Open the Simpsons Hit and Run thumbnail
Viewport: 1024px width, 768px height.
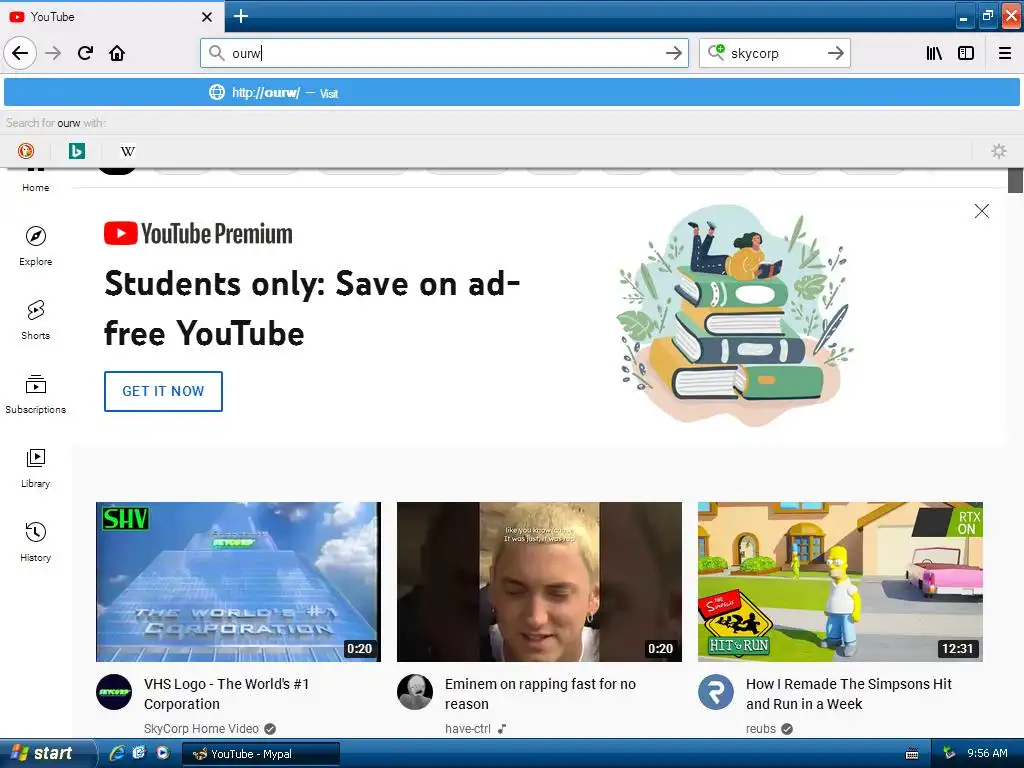(x=840, y=582)
